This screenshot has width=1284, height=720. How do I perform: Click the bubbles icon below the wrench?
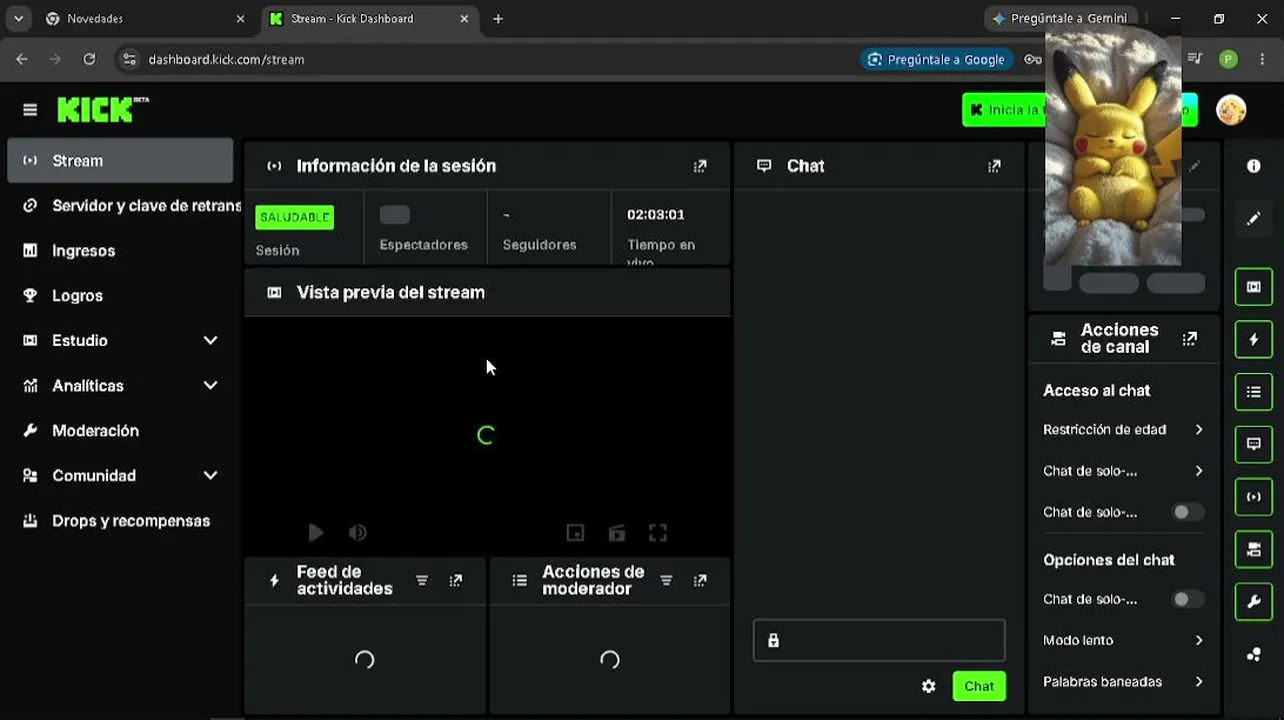click(1254, 655)
